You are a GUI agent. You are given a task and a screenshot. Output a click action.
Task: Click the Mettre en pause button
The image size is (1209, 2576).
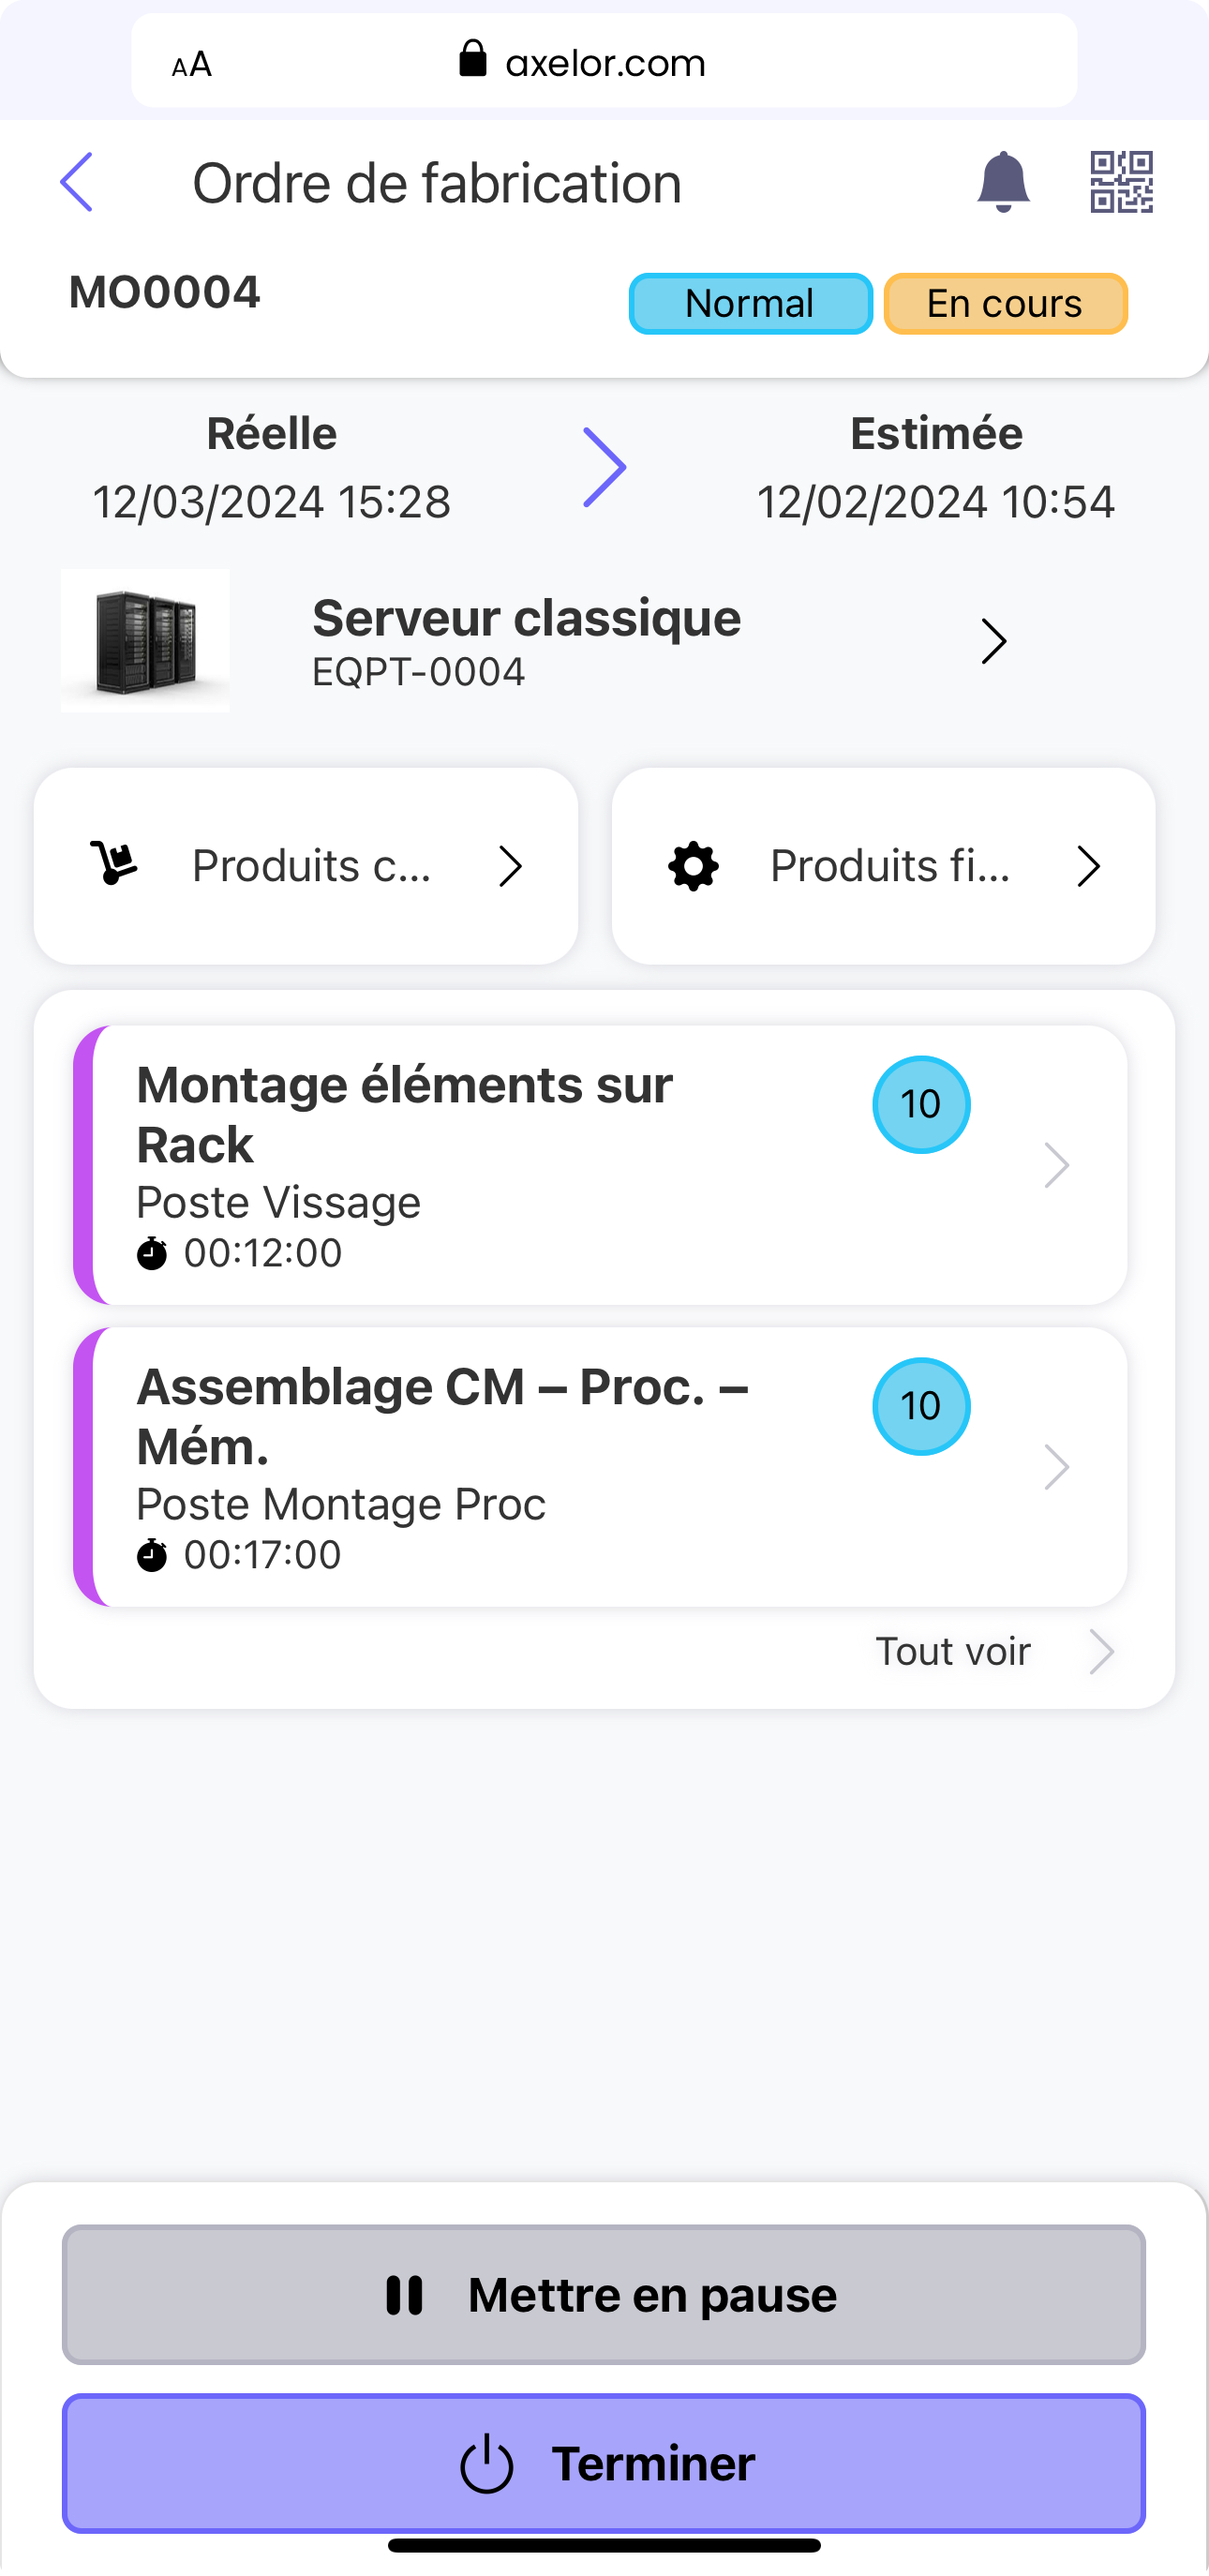coord(604,2294)
